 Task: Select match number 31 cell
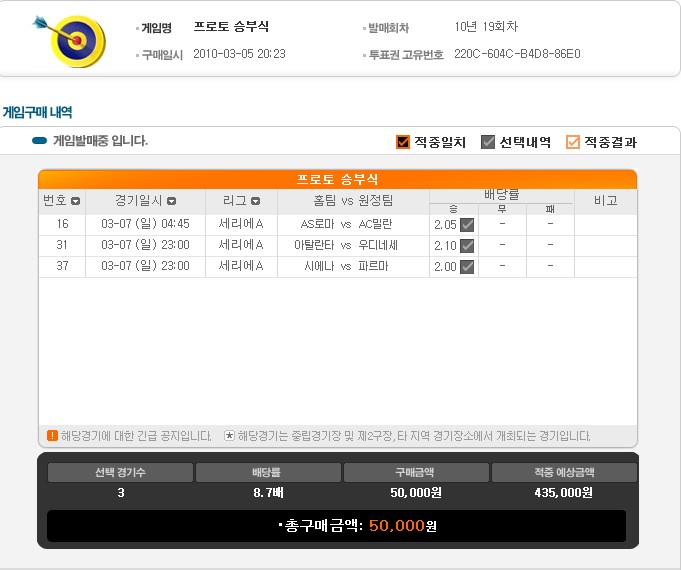pyautogui.click(x=62, y=245)
